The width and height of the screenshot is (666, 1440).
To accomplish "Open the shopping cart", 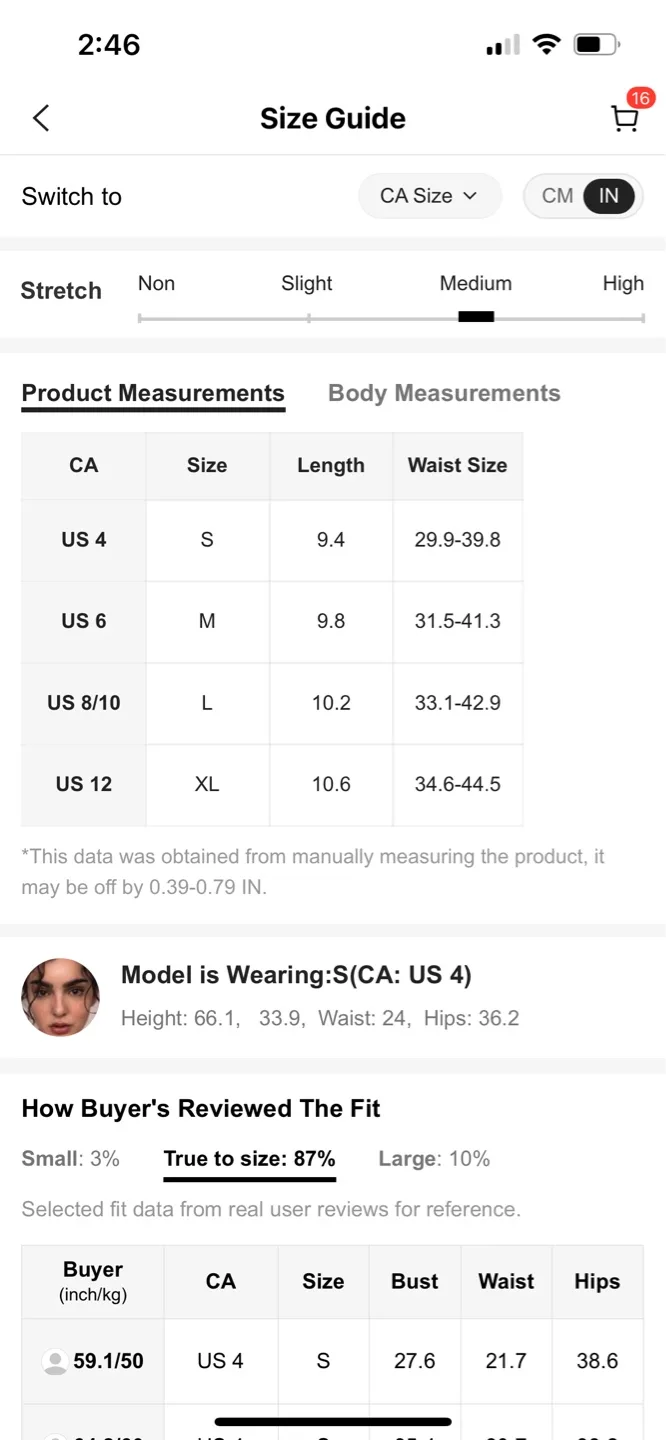I will 624,120.
